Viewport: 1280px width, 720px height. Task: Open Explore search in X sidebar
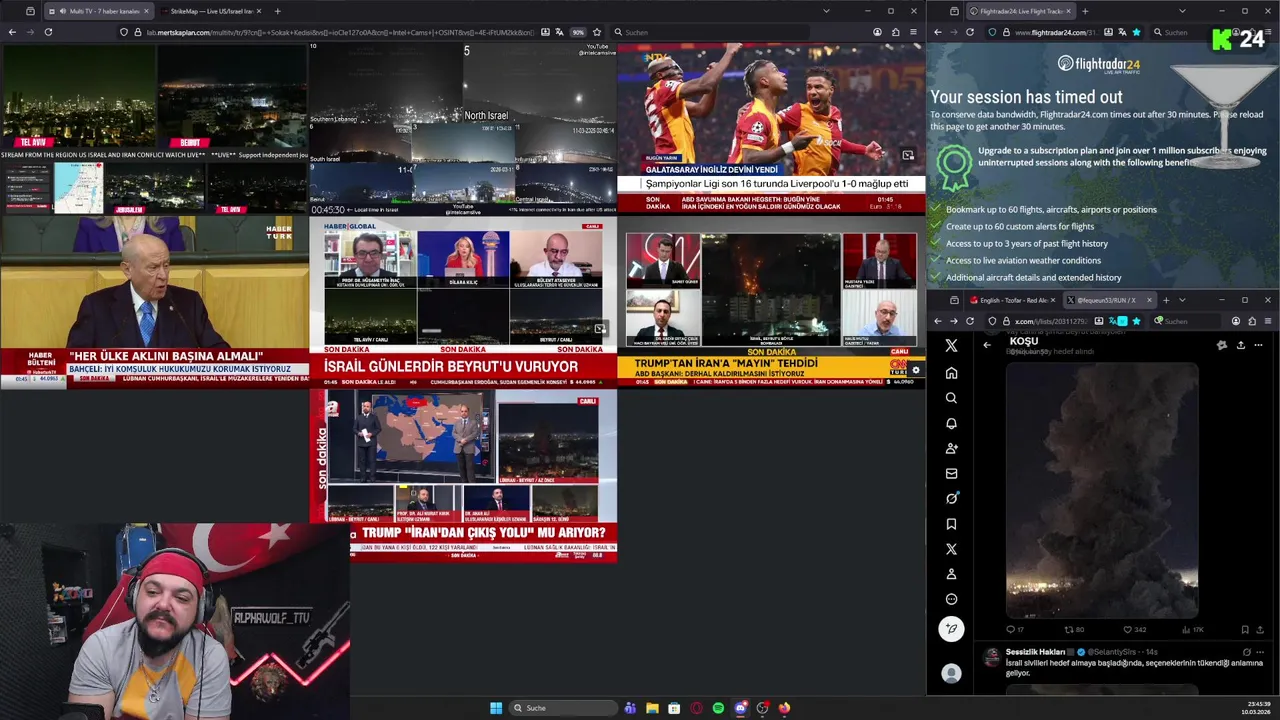coord(951,398)
